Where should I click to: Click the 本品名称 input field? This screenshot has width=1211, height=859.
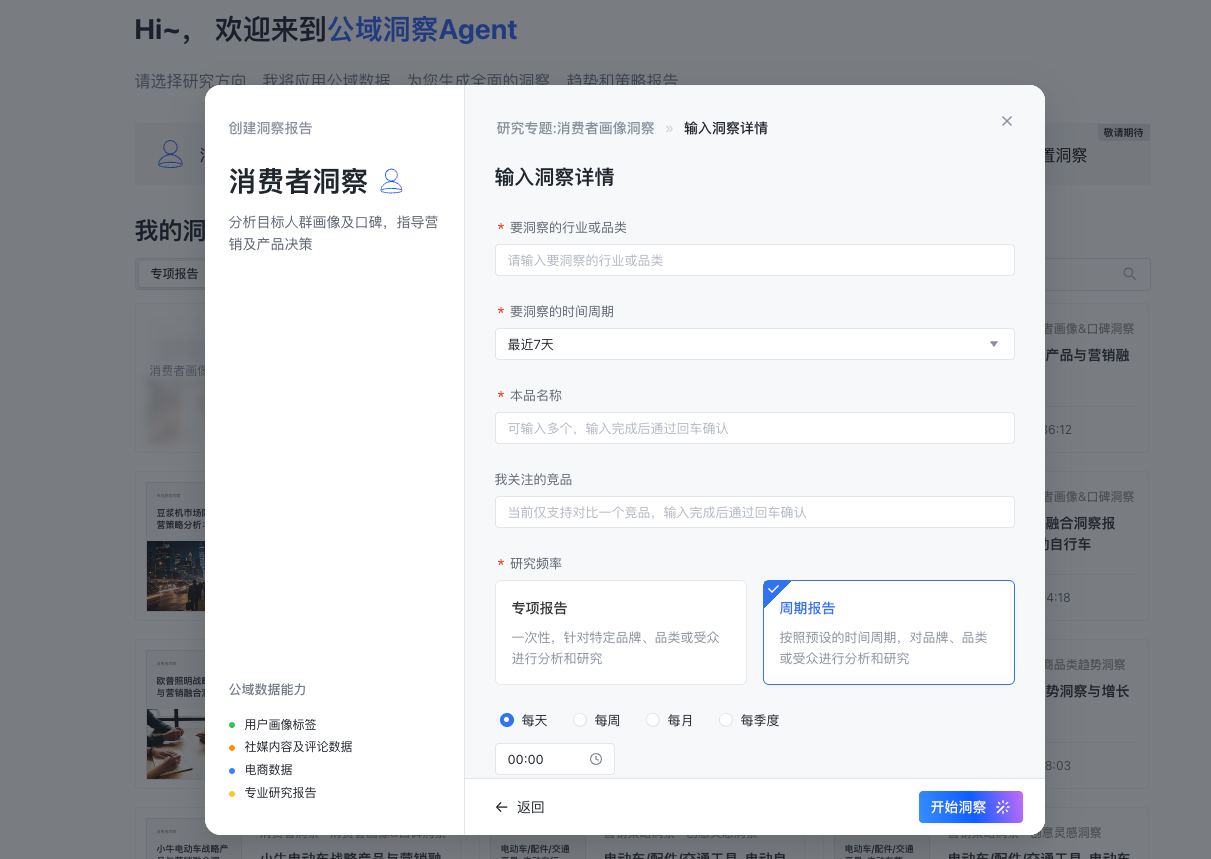(x=755, y=428)
